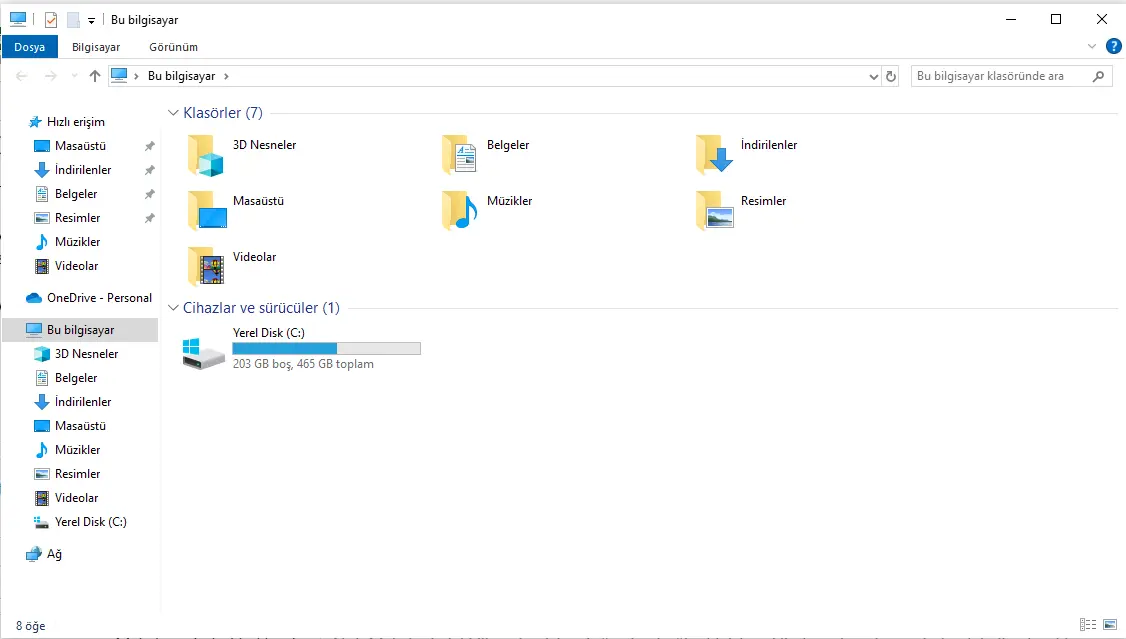Click the New folder icon in title bar
The width and height of the screenshot is (1126, 639).
[73, 20]
